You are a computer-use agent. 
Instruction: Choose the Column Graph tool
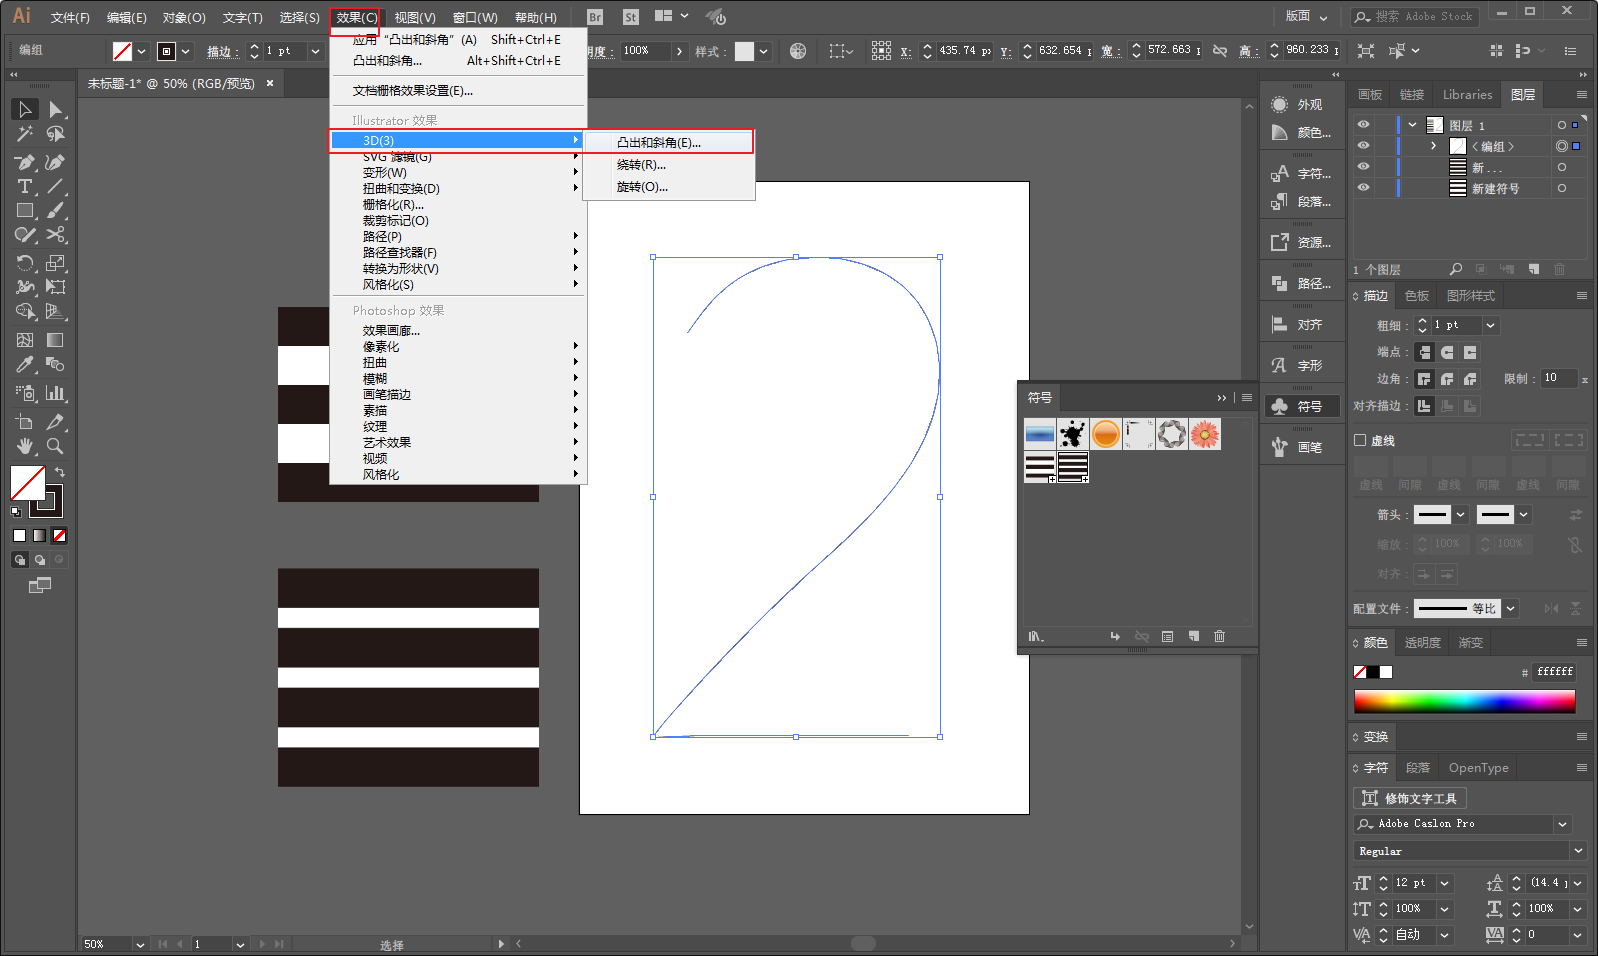[x=56, y=393]
